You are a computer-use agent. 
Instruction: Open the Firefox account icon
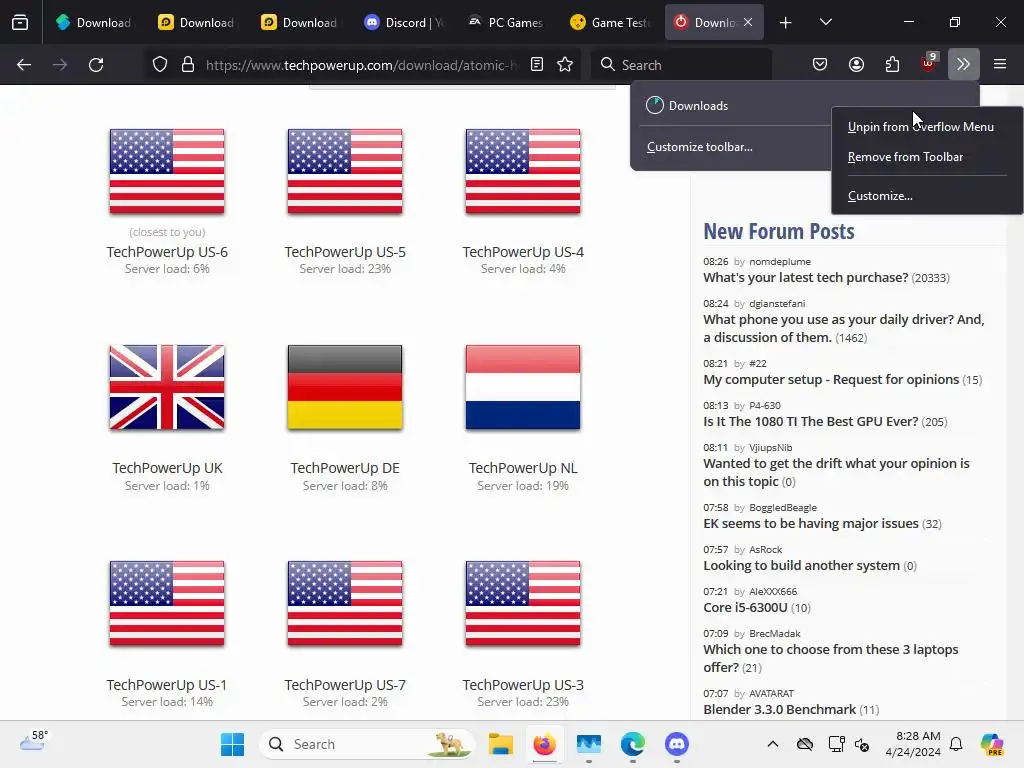856,64
